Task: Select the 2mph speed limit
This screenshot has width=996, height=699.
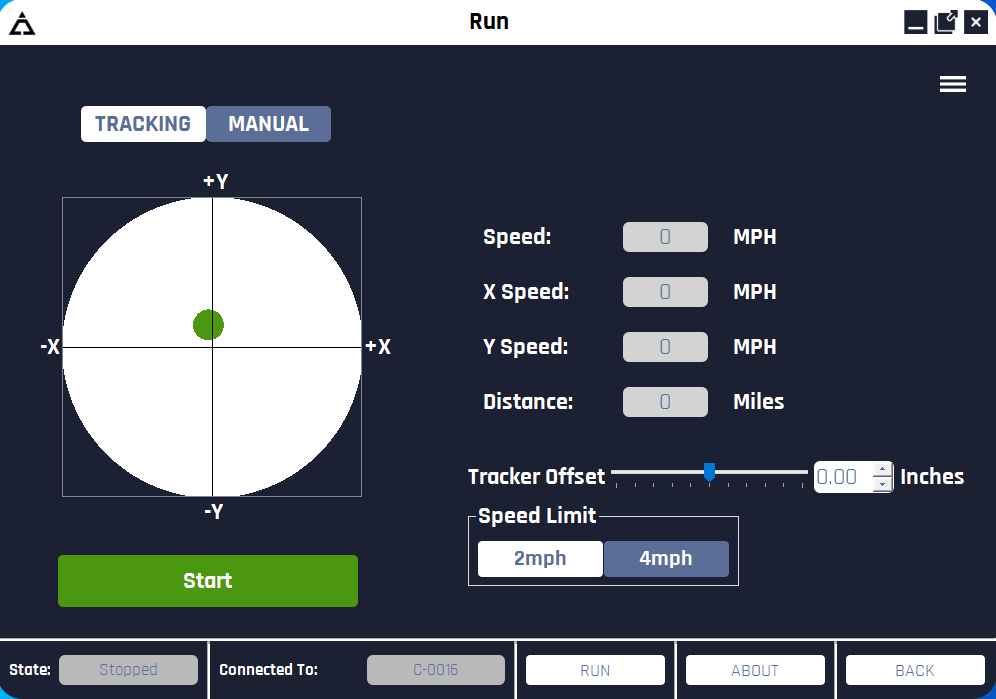Action: (x=540, y=559)
